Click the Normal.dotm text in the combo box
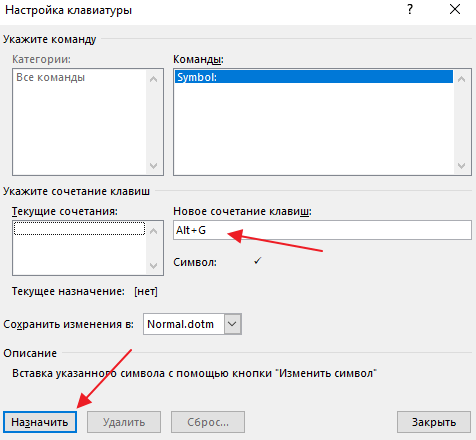 (180, 324)
